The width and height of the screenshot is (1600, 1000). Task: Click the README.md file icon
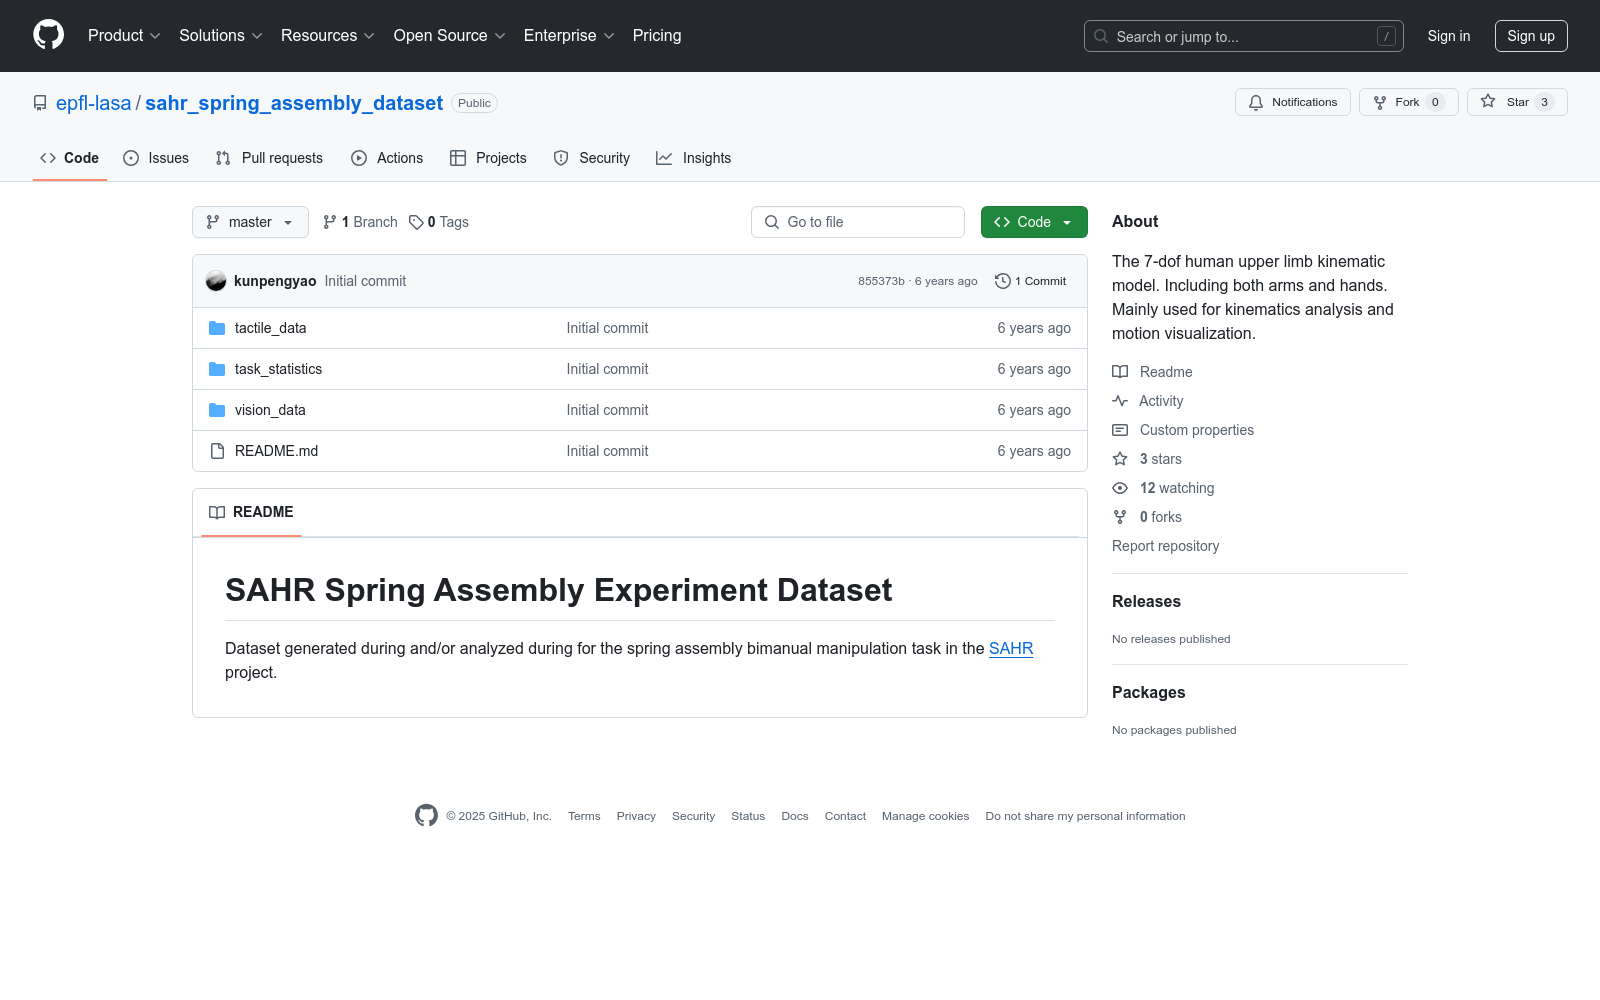pos(217,451)
